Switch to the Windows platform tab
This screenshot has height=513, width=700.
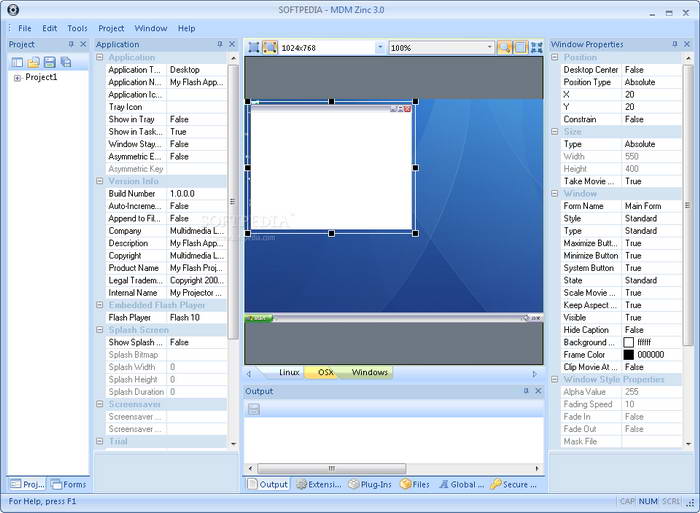tap(370, 372)
